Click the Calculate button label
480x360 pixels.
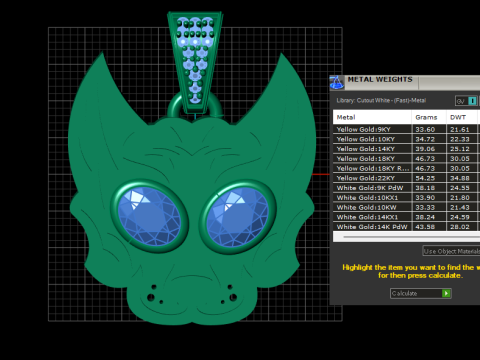coord(404,293)
